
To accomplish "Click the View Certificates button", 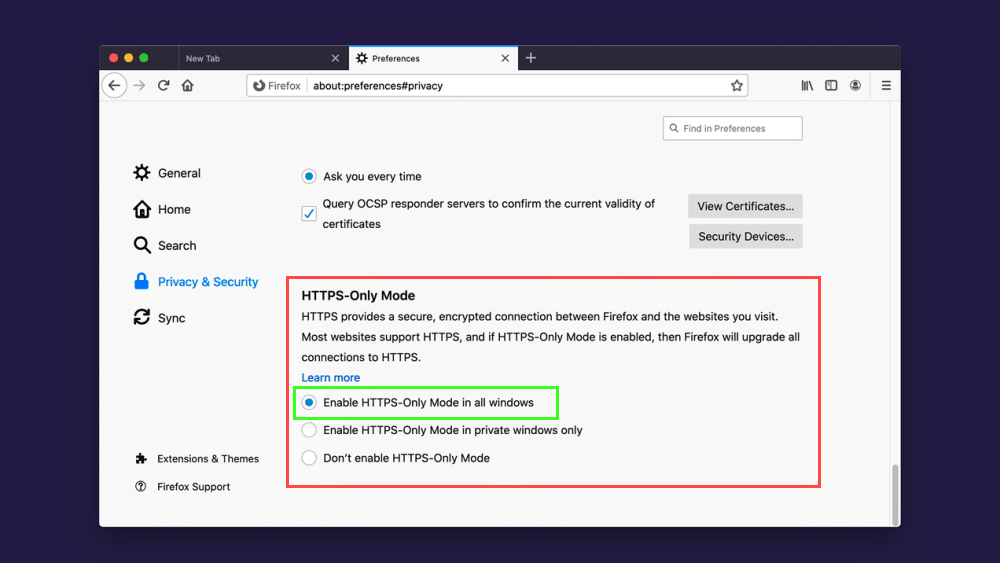I will 746,206.
